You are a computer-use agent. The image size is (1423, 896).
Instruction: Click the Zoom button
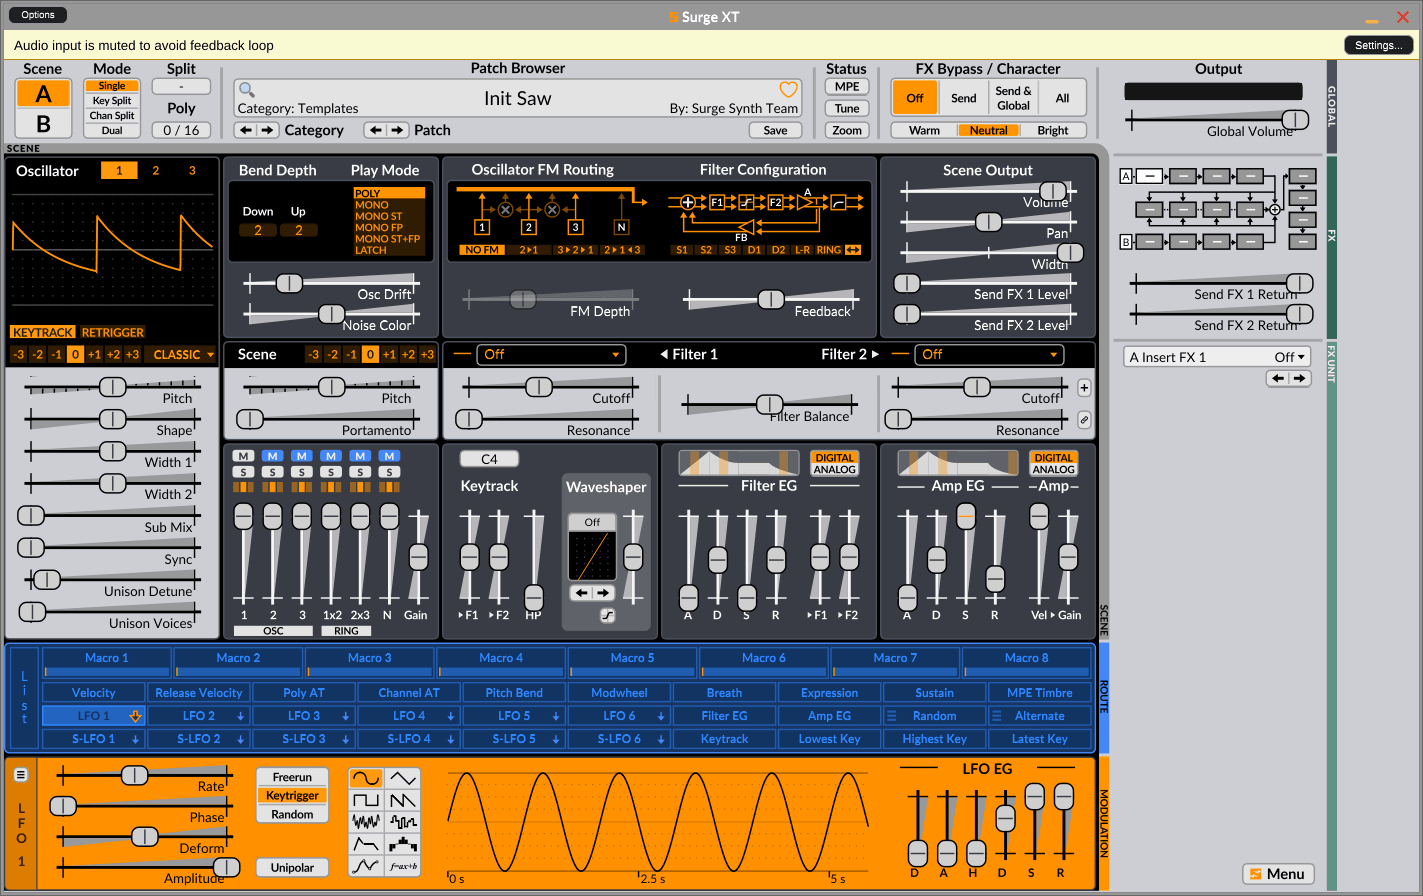click(x=847, y=130)
